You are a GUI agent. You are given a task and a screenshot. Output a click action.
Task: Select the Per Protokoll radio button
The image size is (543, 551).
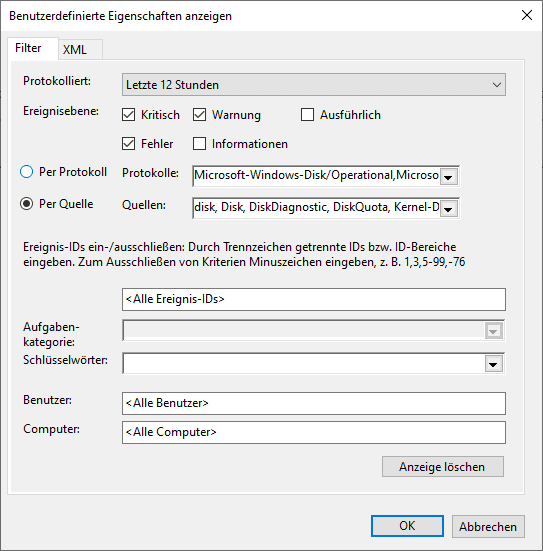point(27,172)
